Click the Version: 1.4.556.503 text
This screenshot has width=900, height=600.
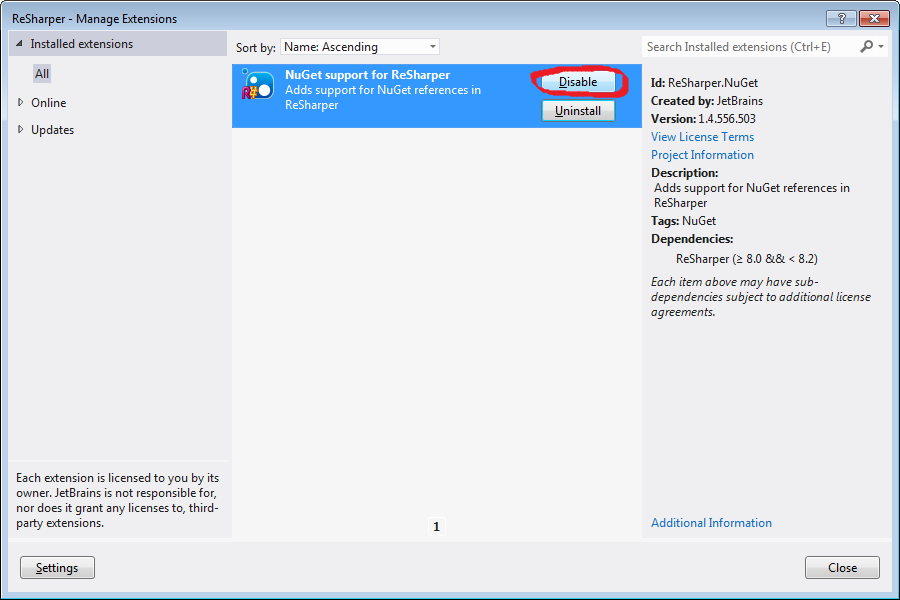(x=703, y=119)
